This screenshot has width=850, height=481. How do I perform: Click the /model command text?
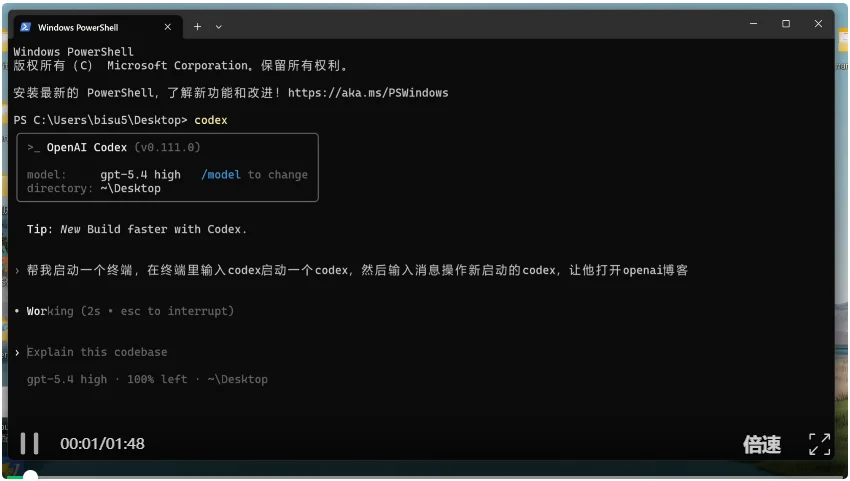pyautogui.click(x=220, y=174)
